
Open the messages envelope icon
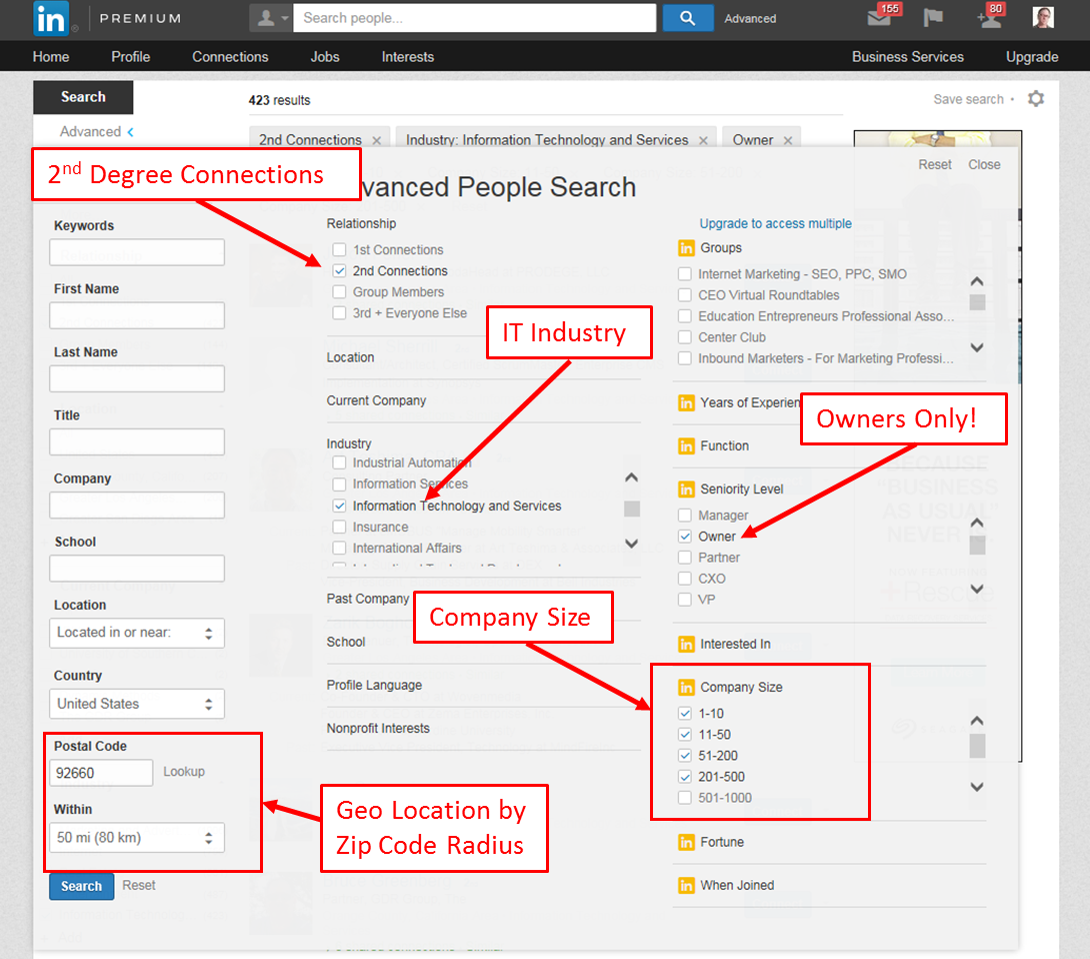coord(880,18)
